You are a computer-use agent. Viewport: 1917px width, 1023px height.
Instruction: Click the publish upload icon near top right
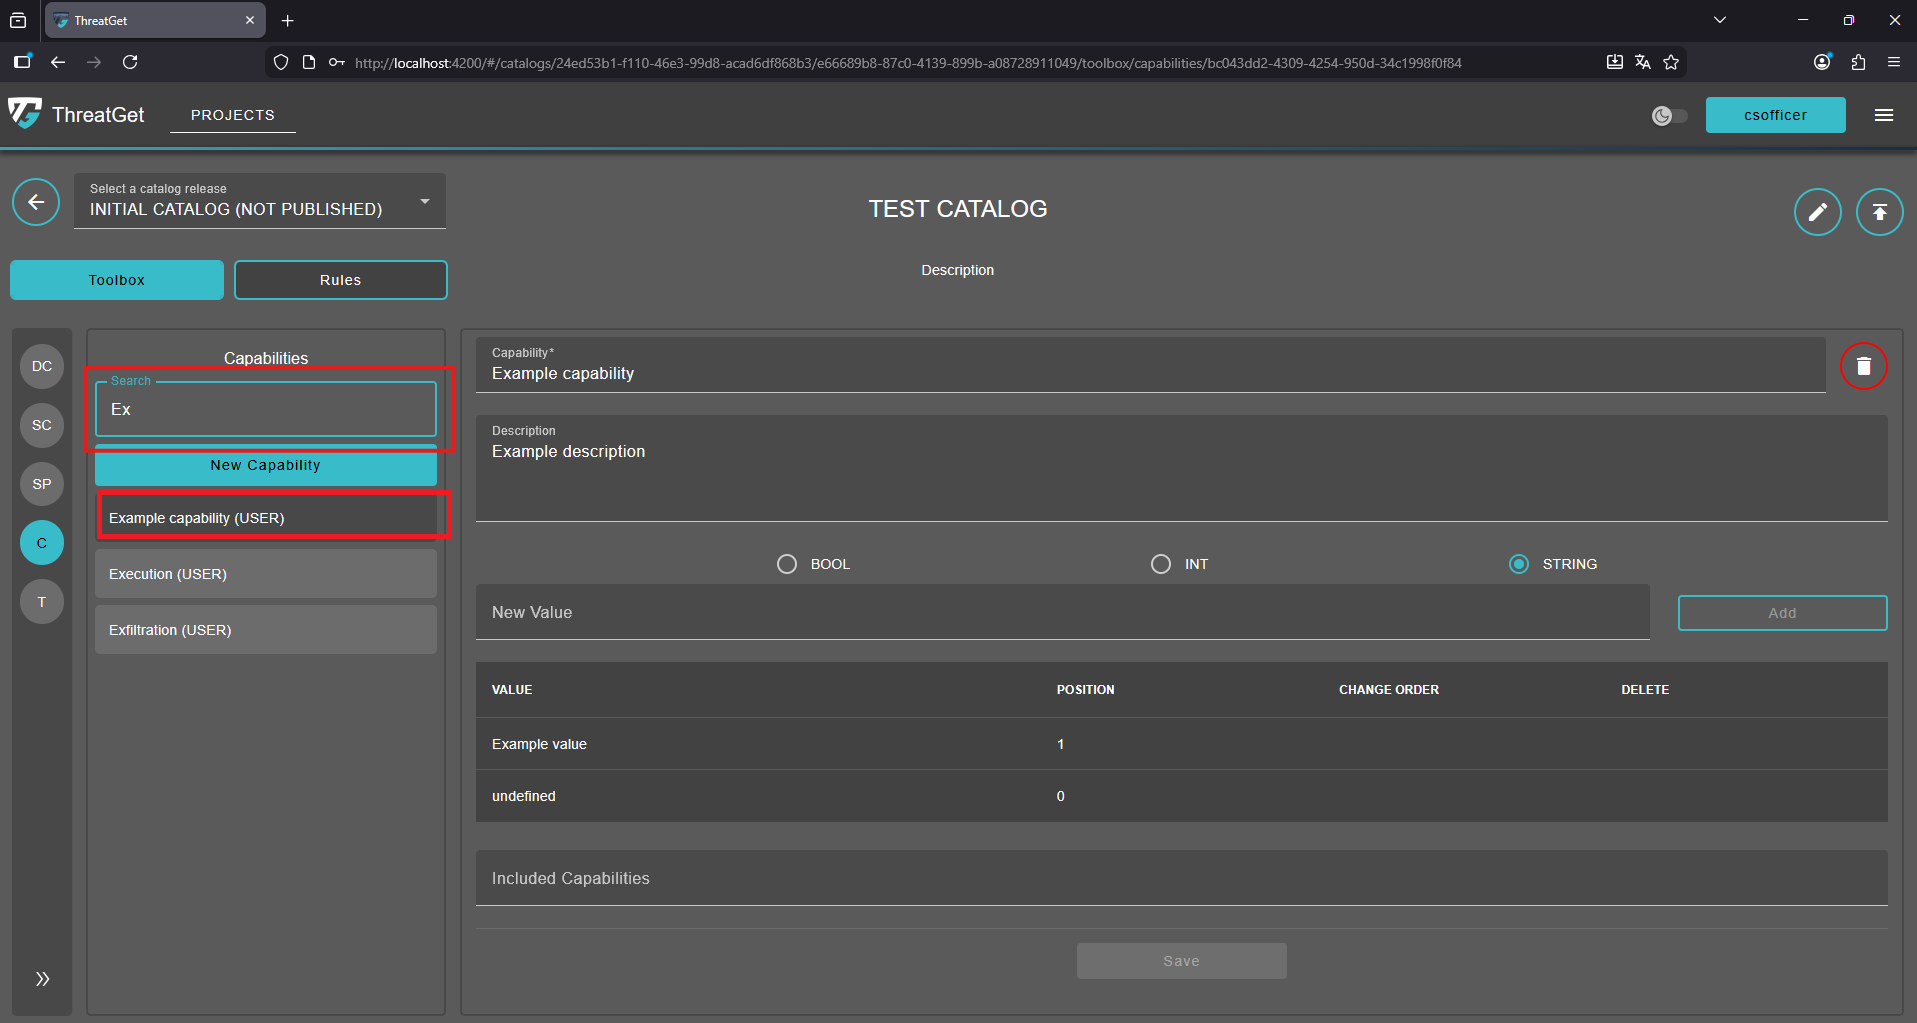[x=1879, y=211]
